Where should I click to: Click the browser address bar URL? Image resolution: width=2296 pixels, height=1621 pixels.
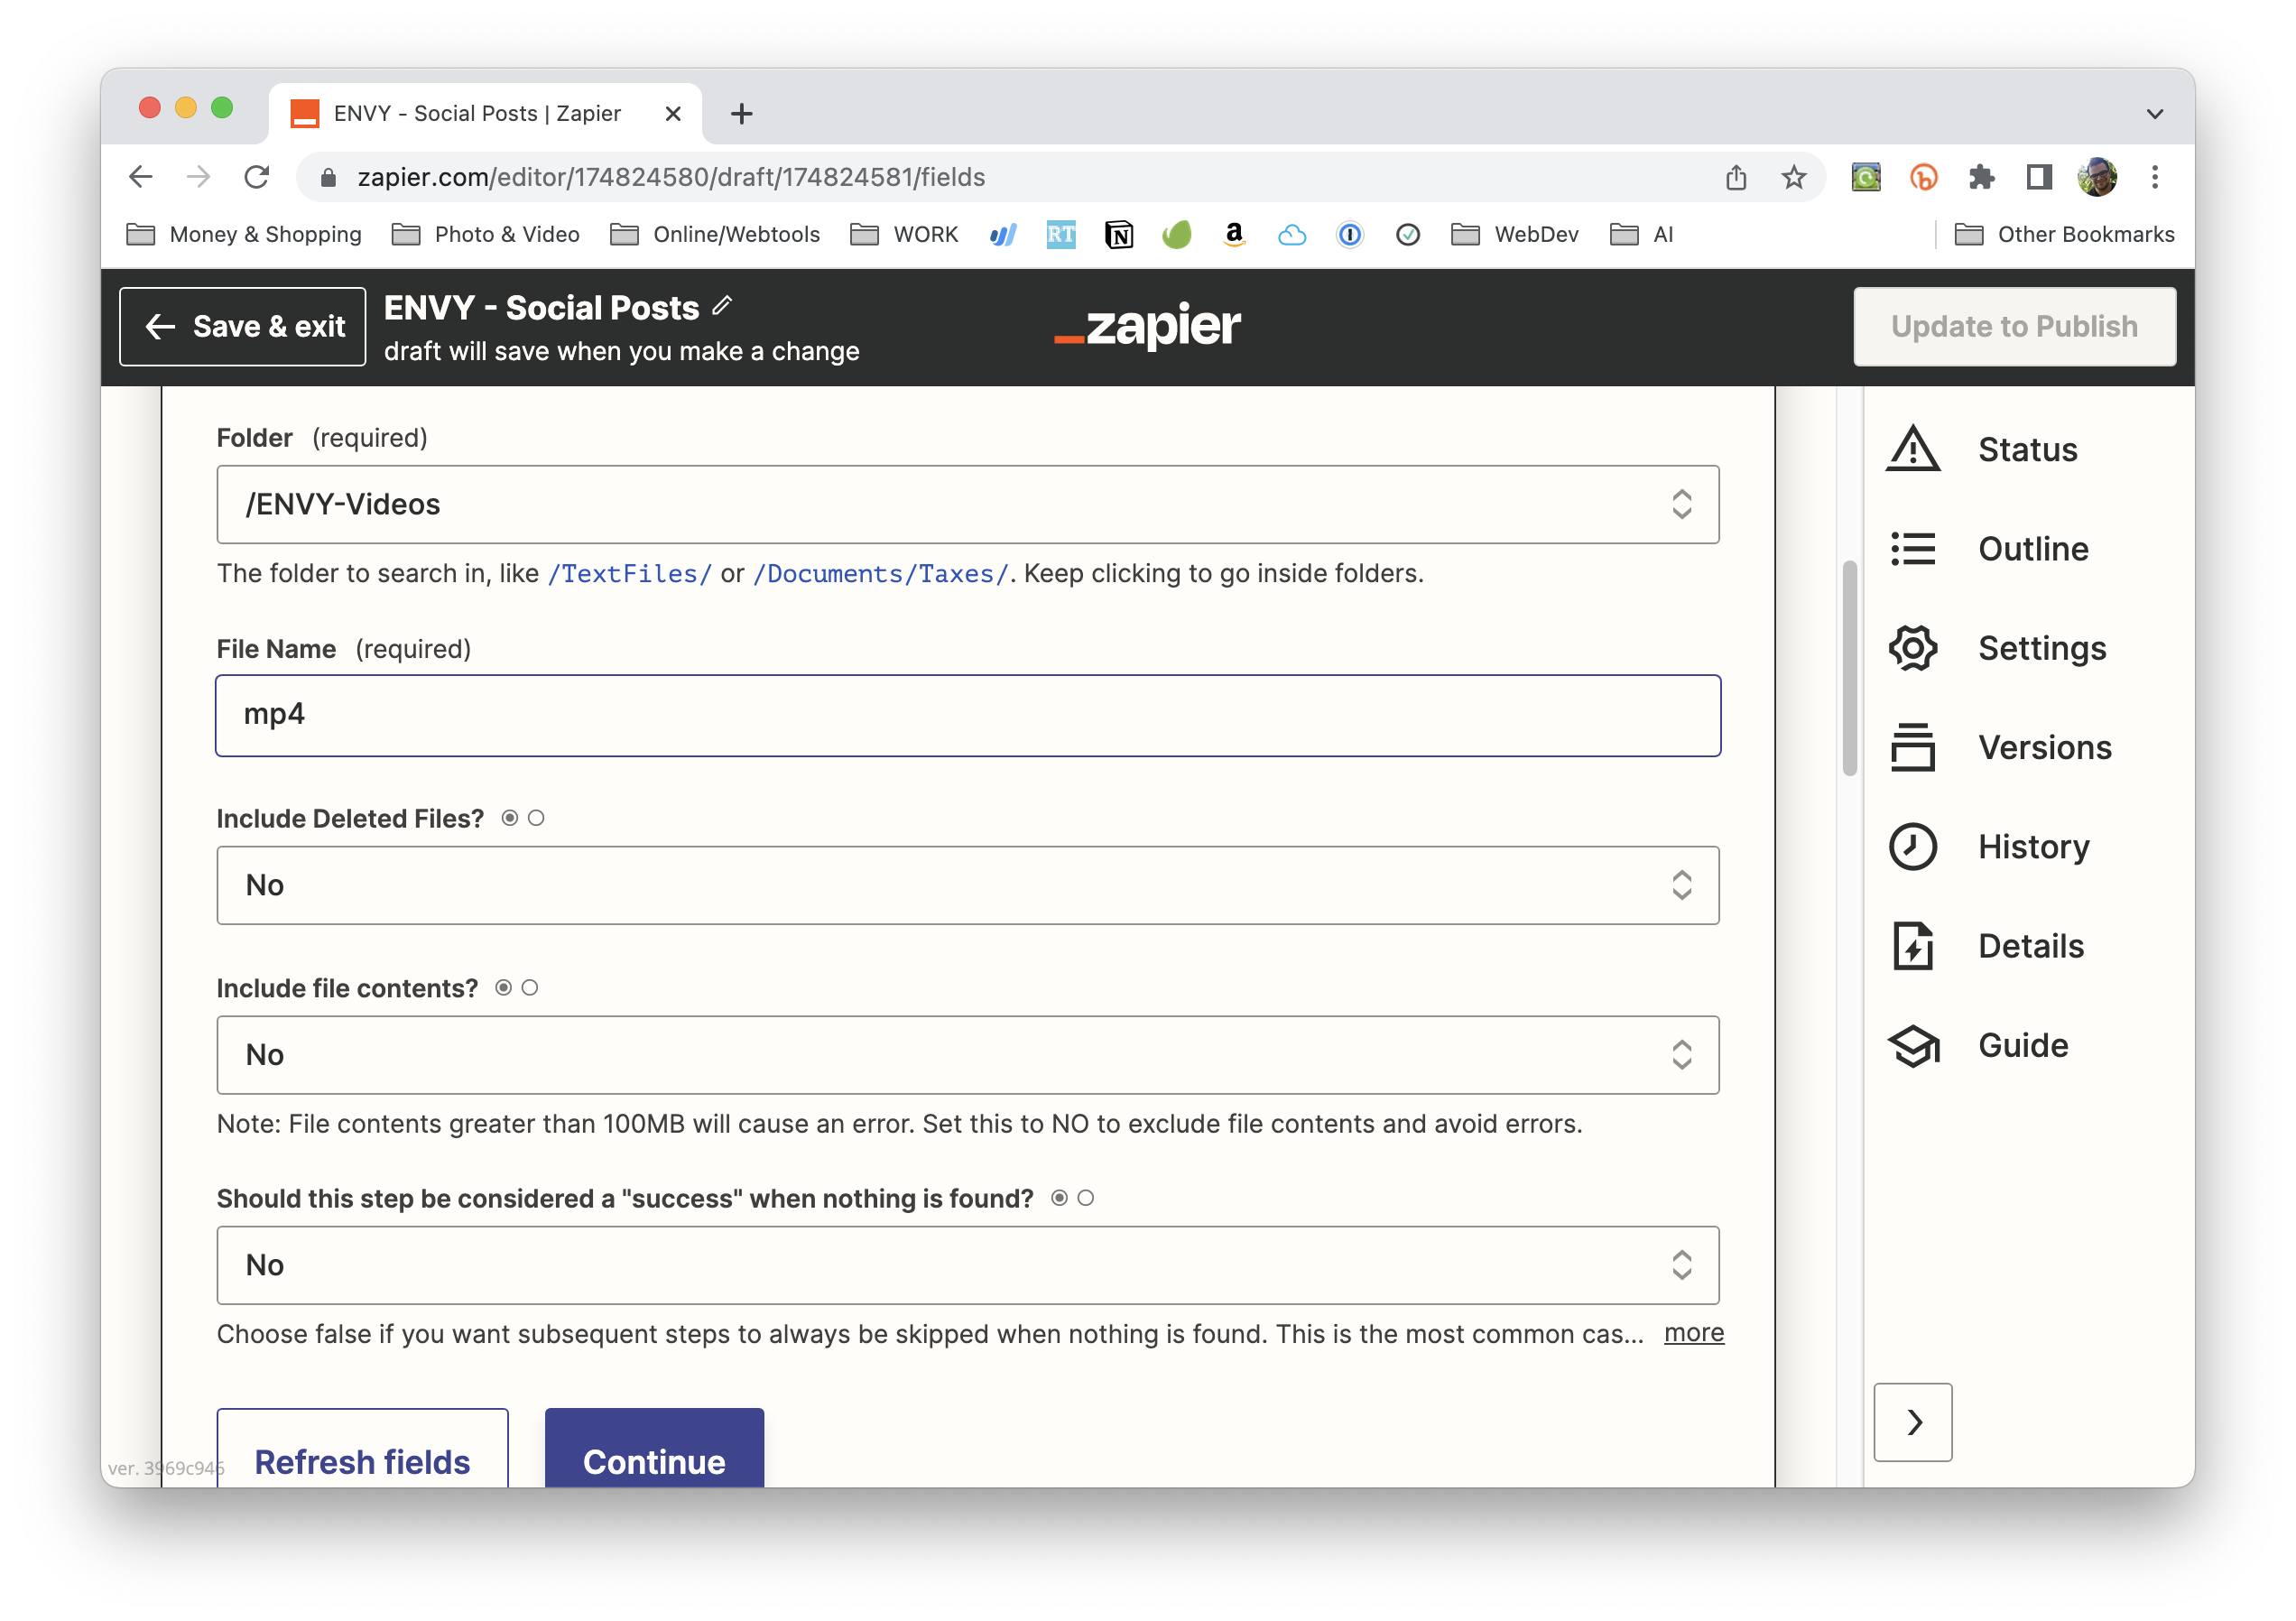tap(671, 177)
